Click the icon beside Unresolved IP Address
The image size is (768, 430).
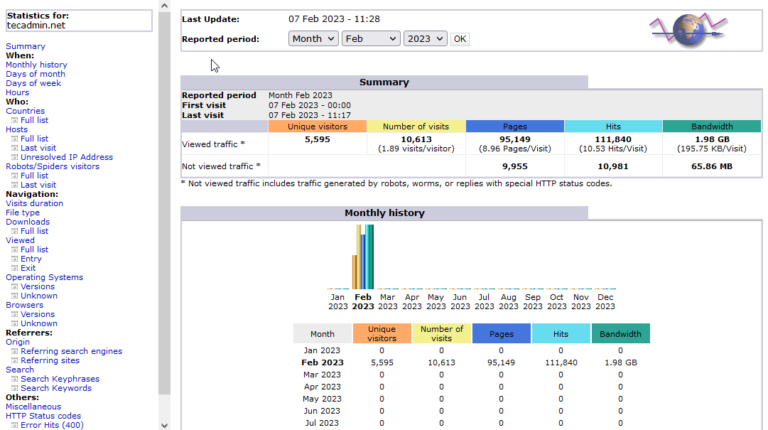15,157
